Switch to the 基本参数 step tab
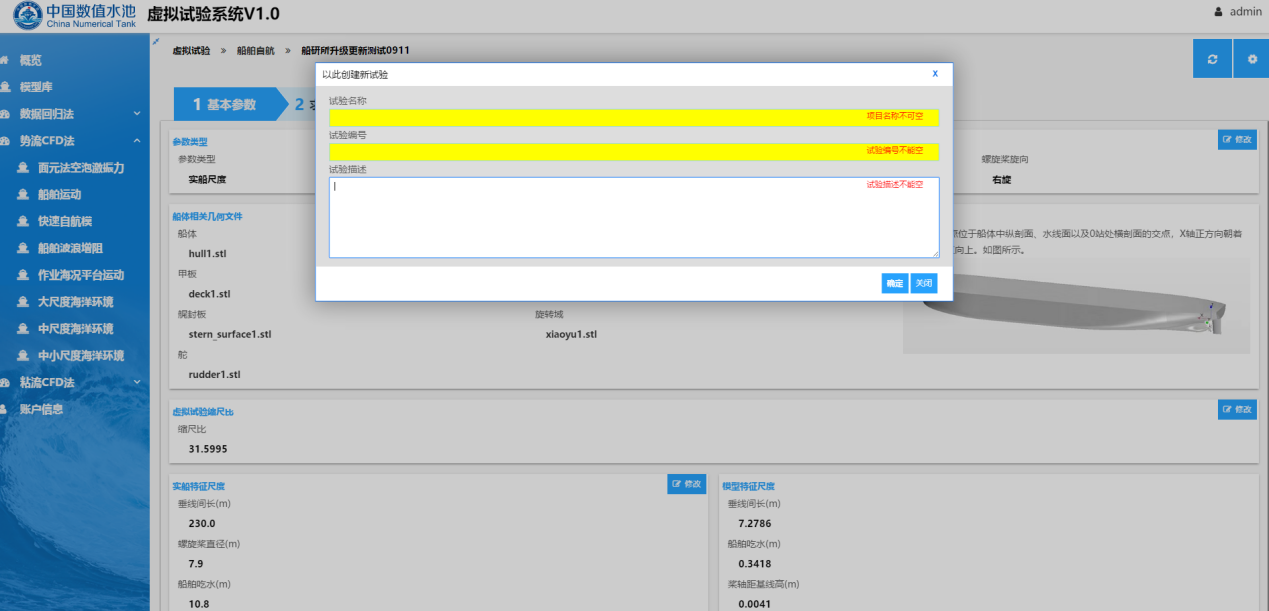The height and width of the screenshot is (611, 1269). point(224,104)
